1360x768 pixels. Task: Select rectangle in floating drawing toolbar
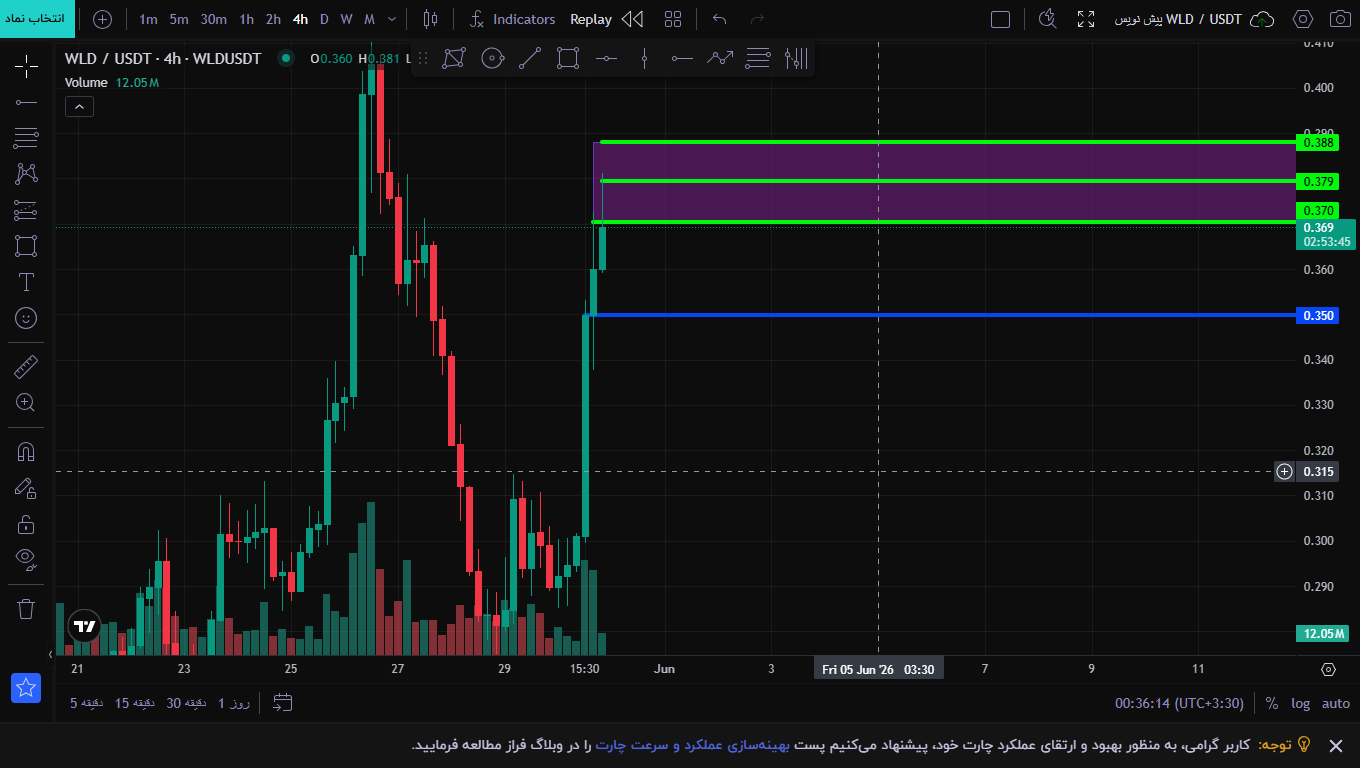click(x=568, y=58)
